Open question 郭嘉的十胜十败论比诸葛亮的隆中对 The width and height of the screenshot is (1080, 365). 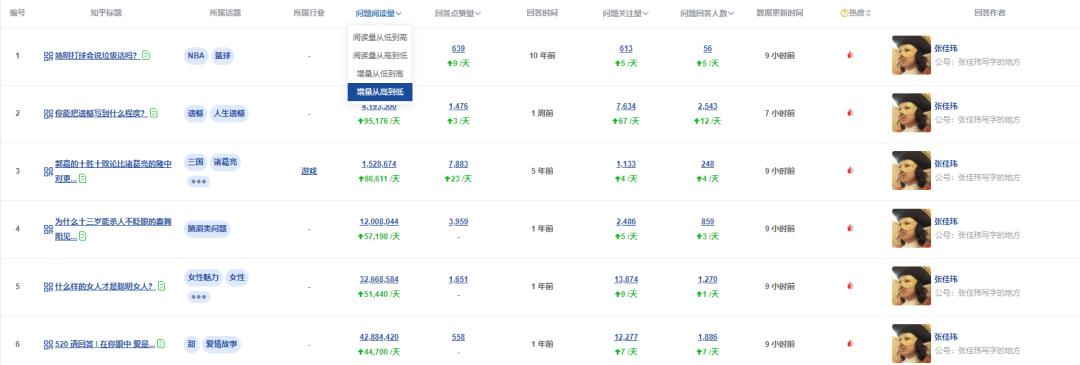coord(113,171)
